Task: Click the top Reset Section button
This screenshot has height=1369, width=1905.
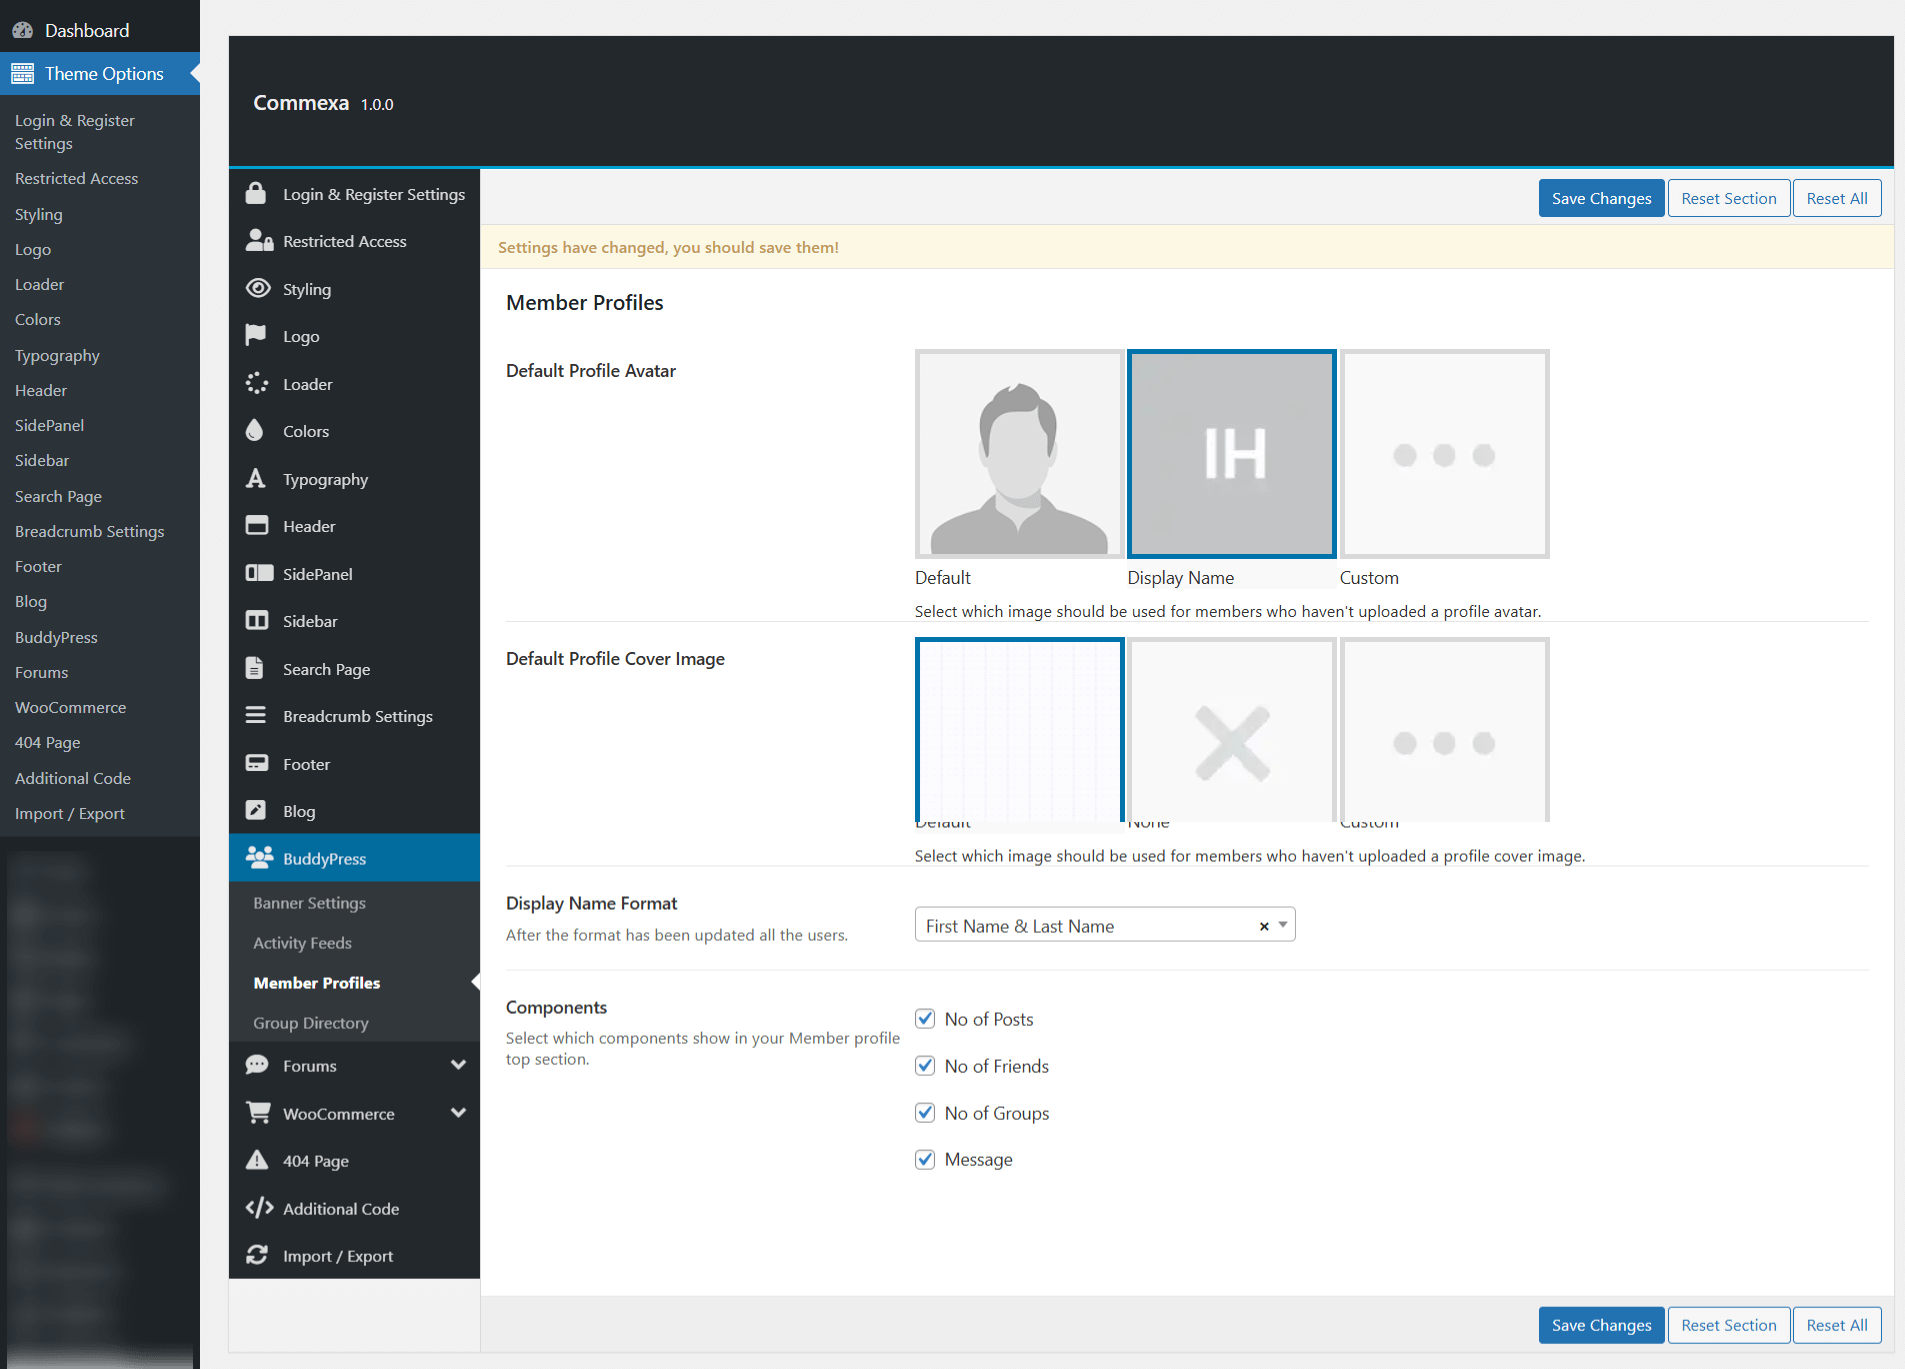Action: click(1728, 198)
